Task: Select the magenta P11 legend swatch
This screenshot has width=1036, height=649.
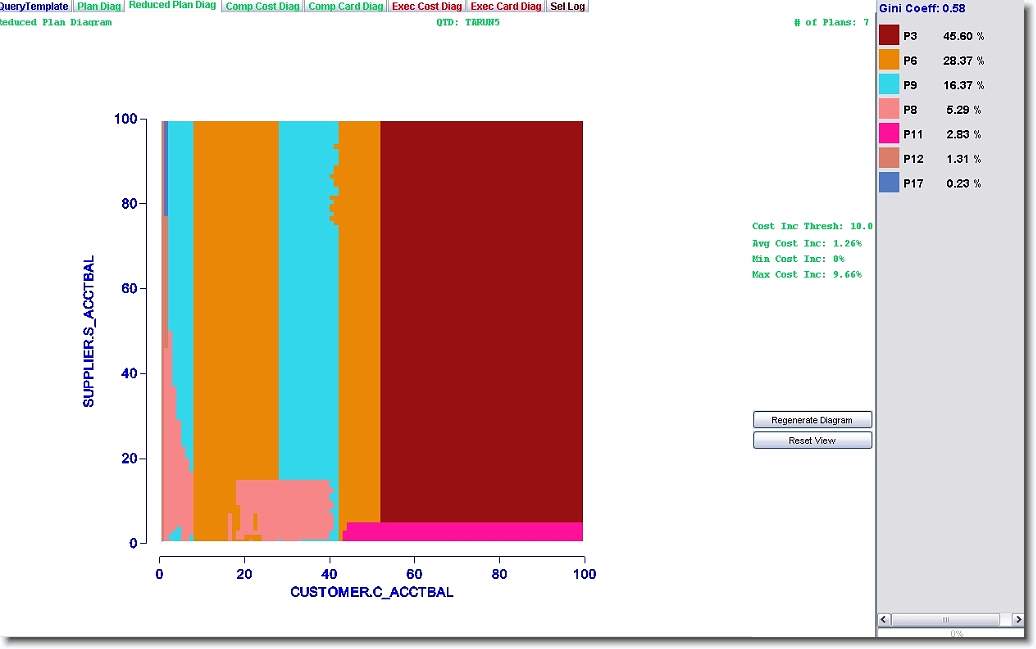Action: tap(889, 134)
